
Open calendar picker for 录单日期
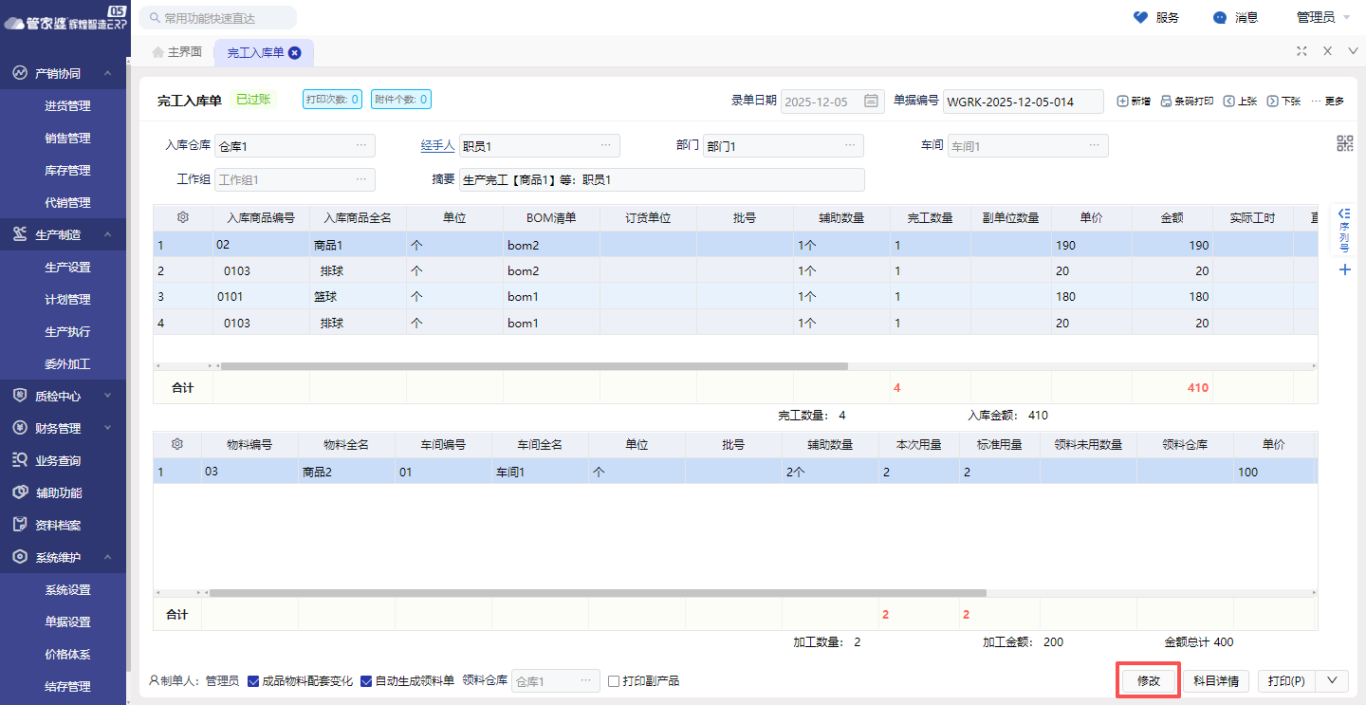871,101
